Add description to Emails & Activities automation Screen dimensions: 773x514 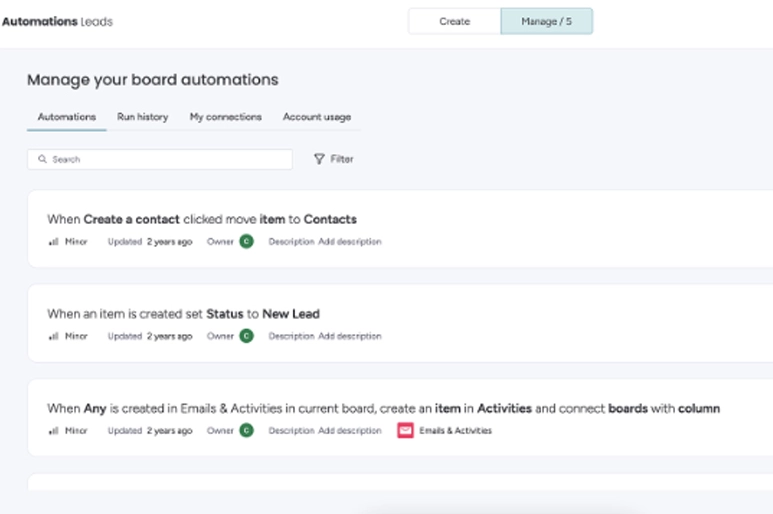[x=349, y=430]
